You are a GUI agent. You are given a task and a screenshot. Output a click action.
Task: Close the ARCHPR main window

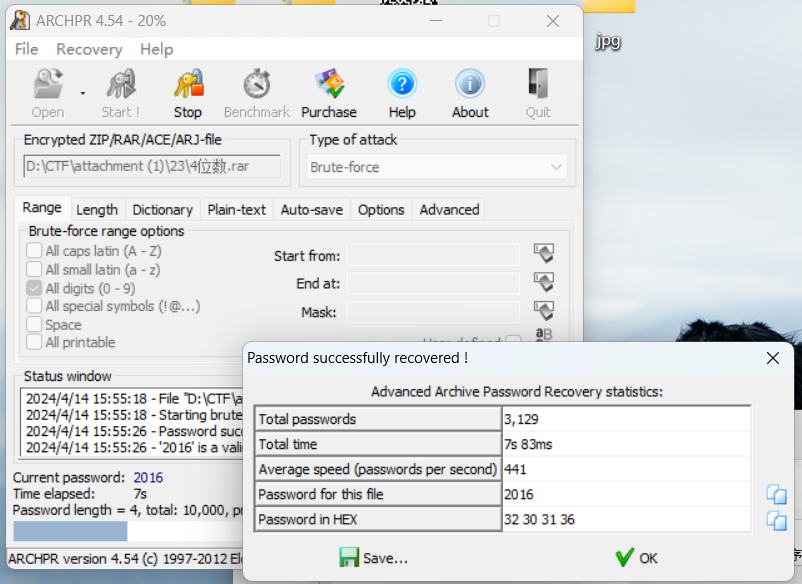(553, 21)
